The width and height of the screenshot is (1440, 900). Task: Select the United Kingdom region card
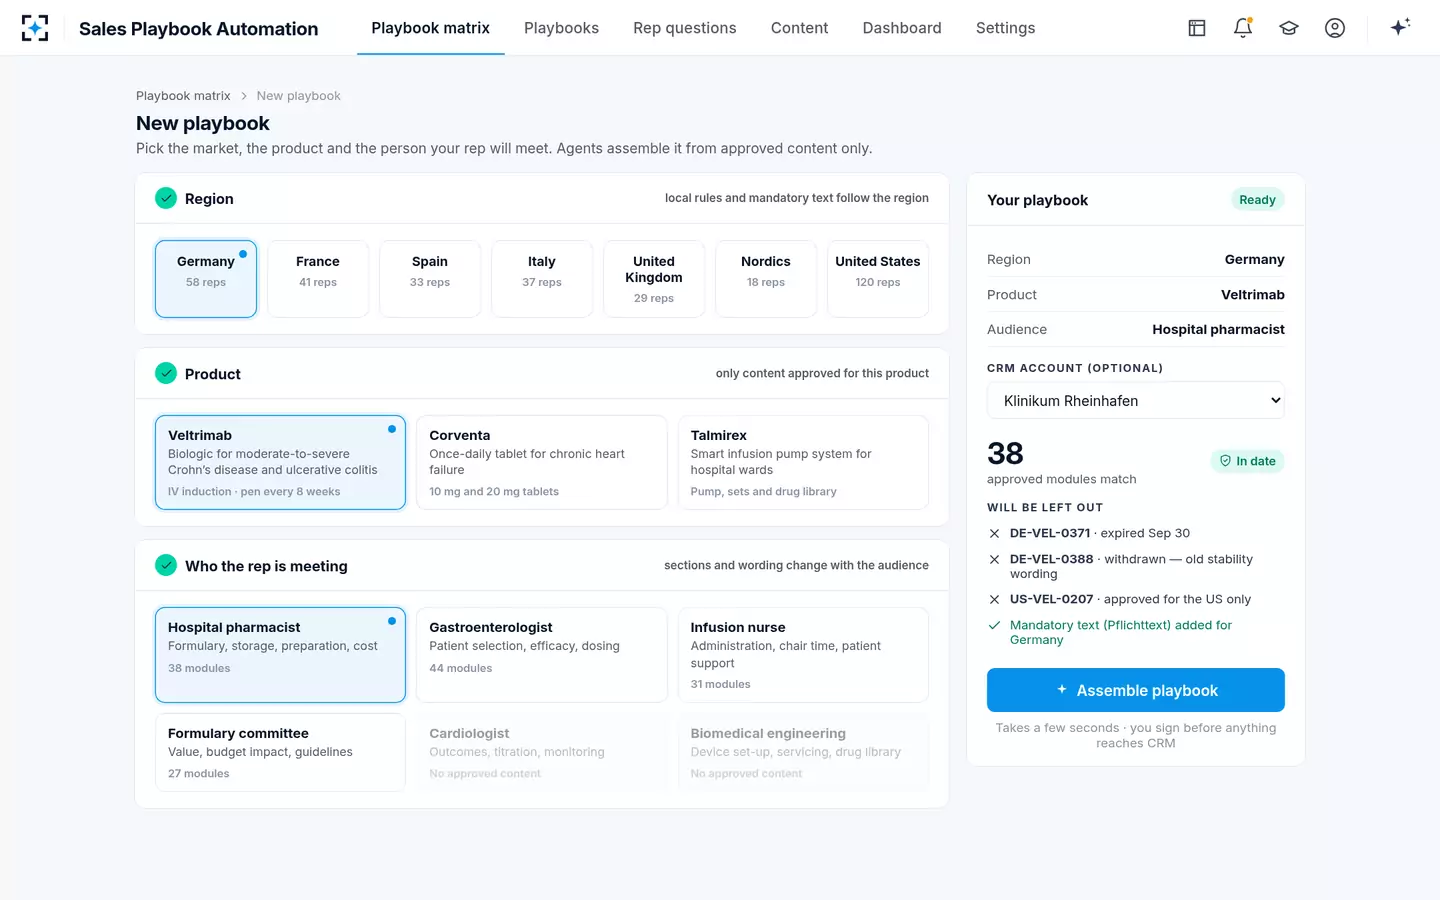(654, 279)
